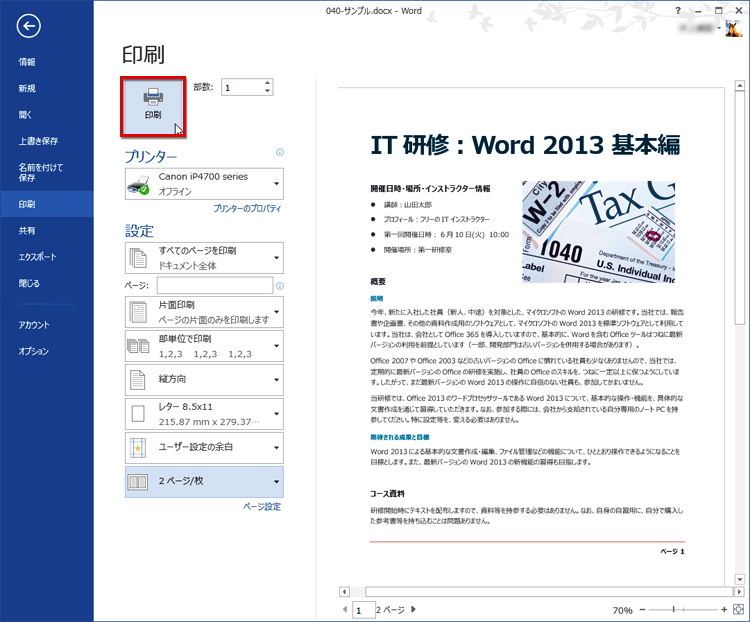Click the current page number box
750x622 pixels.
click(364, 610)
